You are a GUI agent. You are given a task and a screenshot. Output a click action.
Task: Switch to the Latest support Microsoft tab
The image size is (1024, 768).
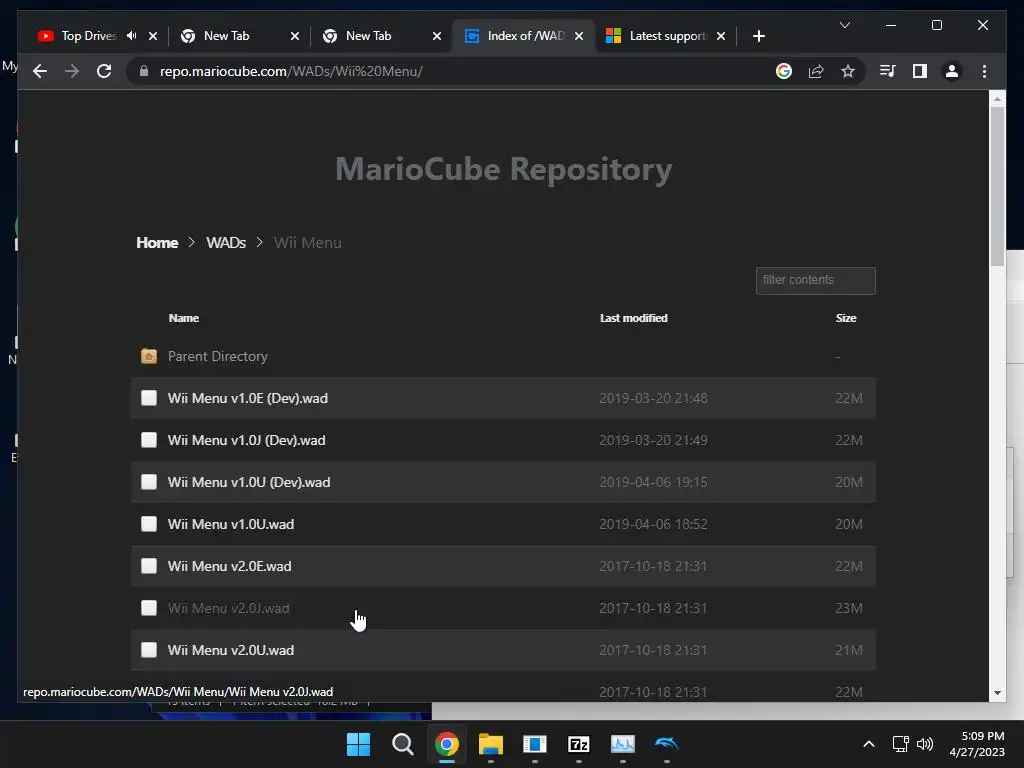point(667,36)
